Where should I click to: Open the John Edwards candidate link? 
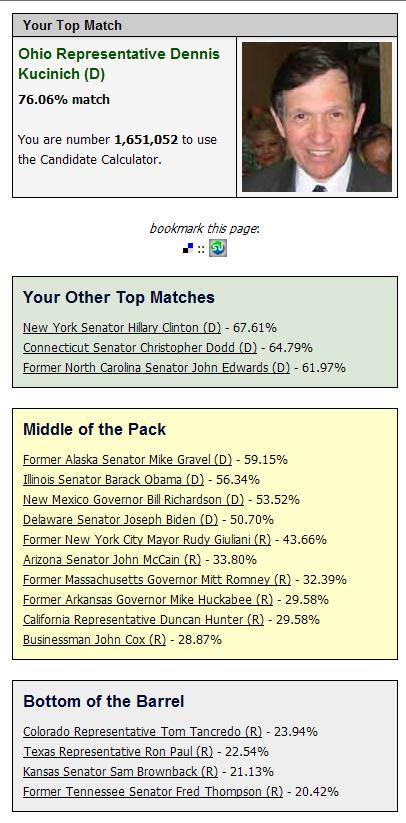pos(156,367)
